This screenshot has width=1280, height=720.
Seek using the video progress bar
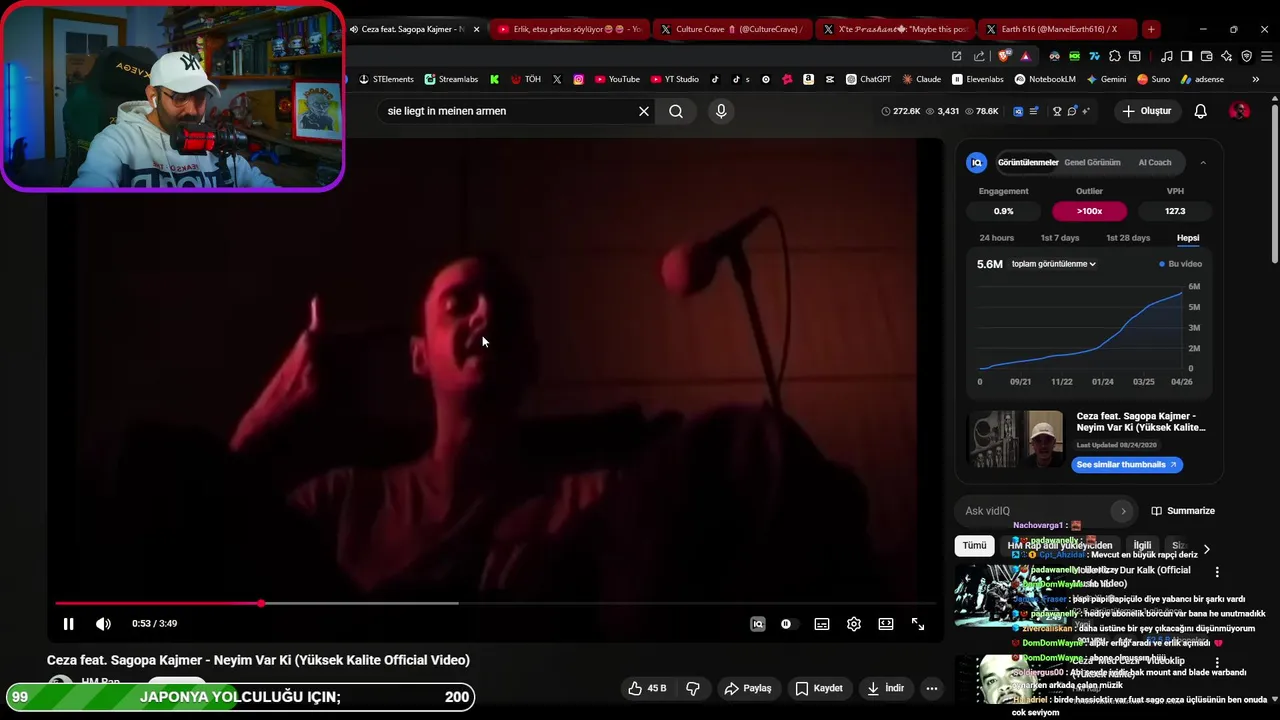(x=495, y=603)
